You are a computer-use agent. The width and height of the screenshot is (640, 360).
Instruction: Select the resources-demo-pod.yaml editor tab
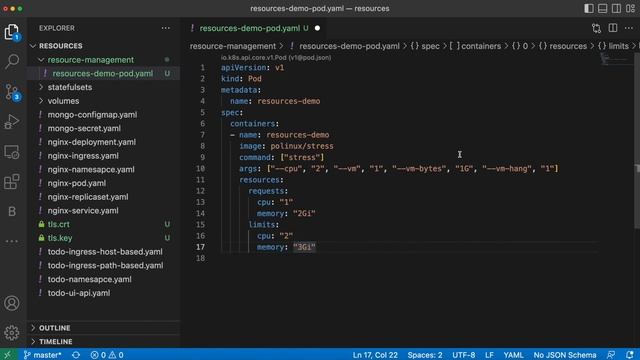(x=249, y=28)
